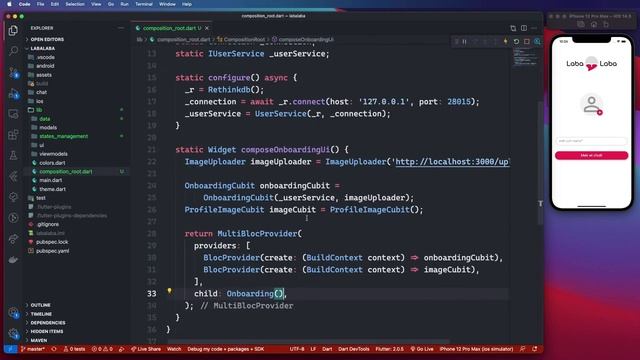Click the synchronize changes icon in status bar
This screenshot has width=640, height=360.
click(x=54, y=349)
